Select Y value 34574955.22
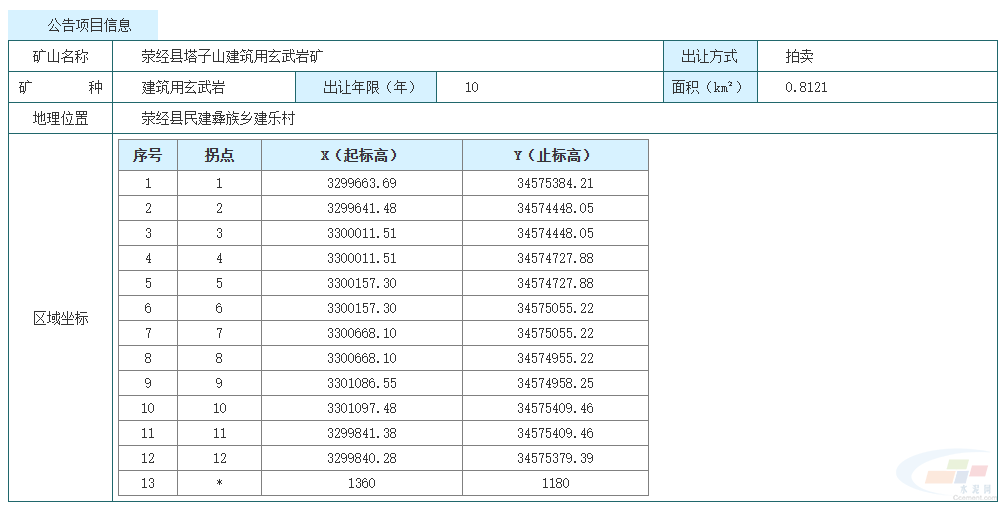 click(x=556, y=358)
